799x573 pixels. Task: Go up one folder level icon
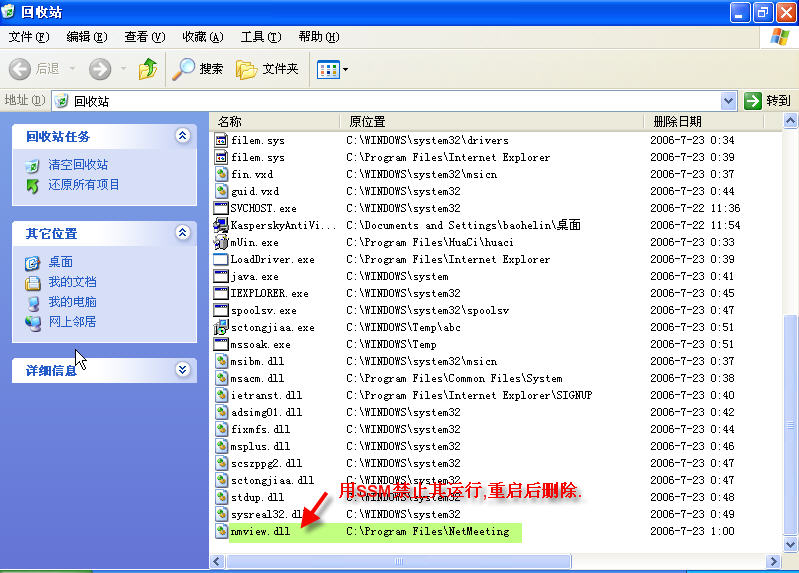[148, 69]
